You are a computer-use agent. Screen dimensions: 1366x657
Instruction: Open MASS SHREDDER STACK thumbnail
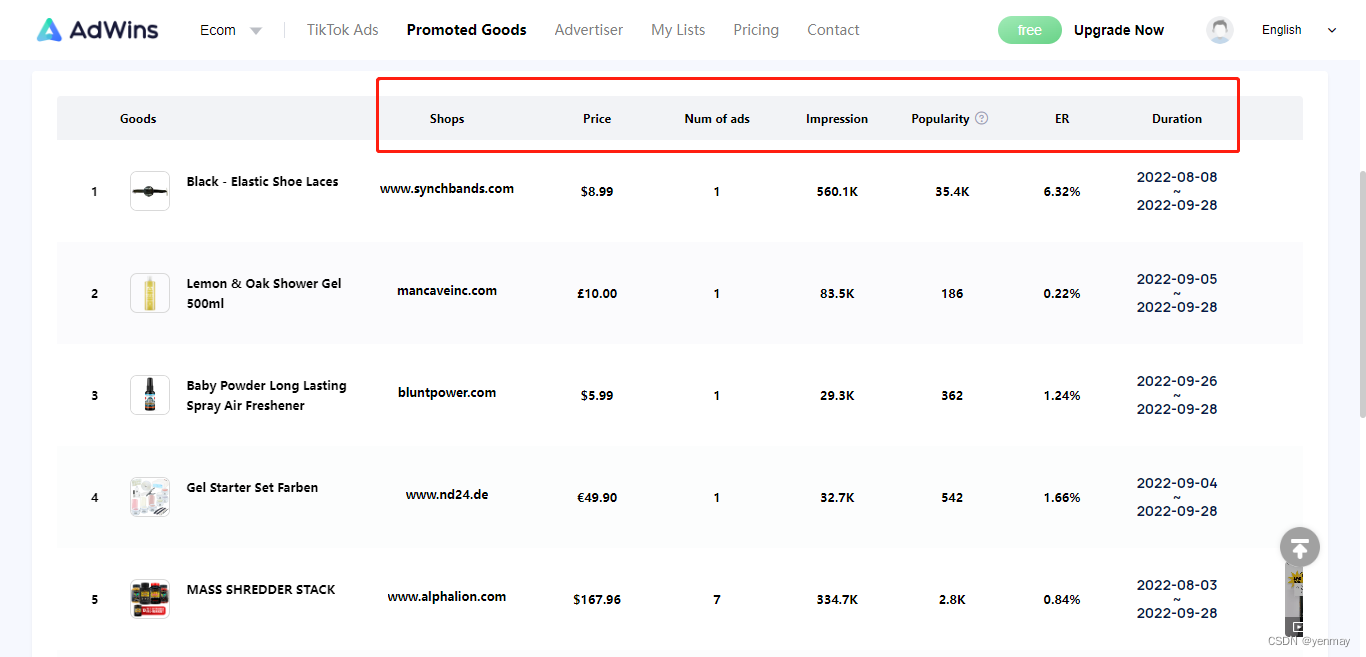tap(150, 599)
